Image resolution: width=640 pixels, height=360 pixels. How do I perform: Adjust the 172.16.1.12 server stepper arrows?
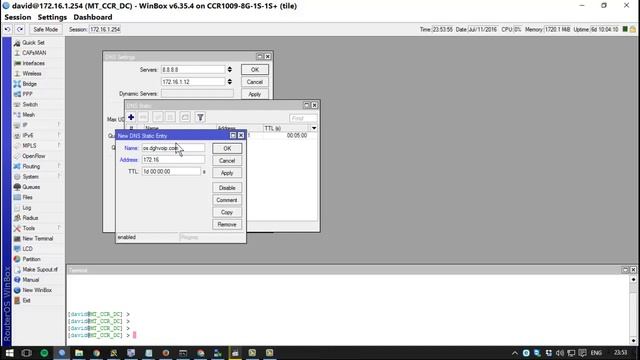230,82
